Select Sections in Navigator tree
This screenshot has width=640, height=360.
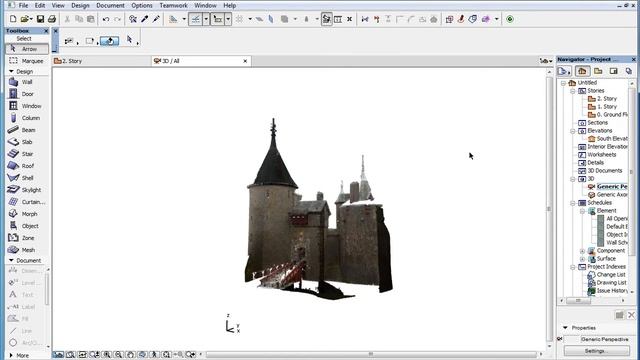click(x=598, y=123)
